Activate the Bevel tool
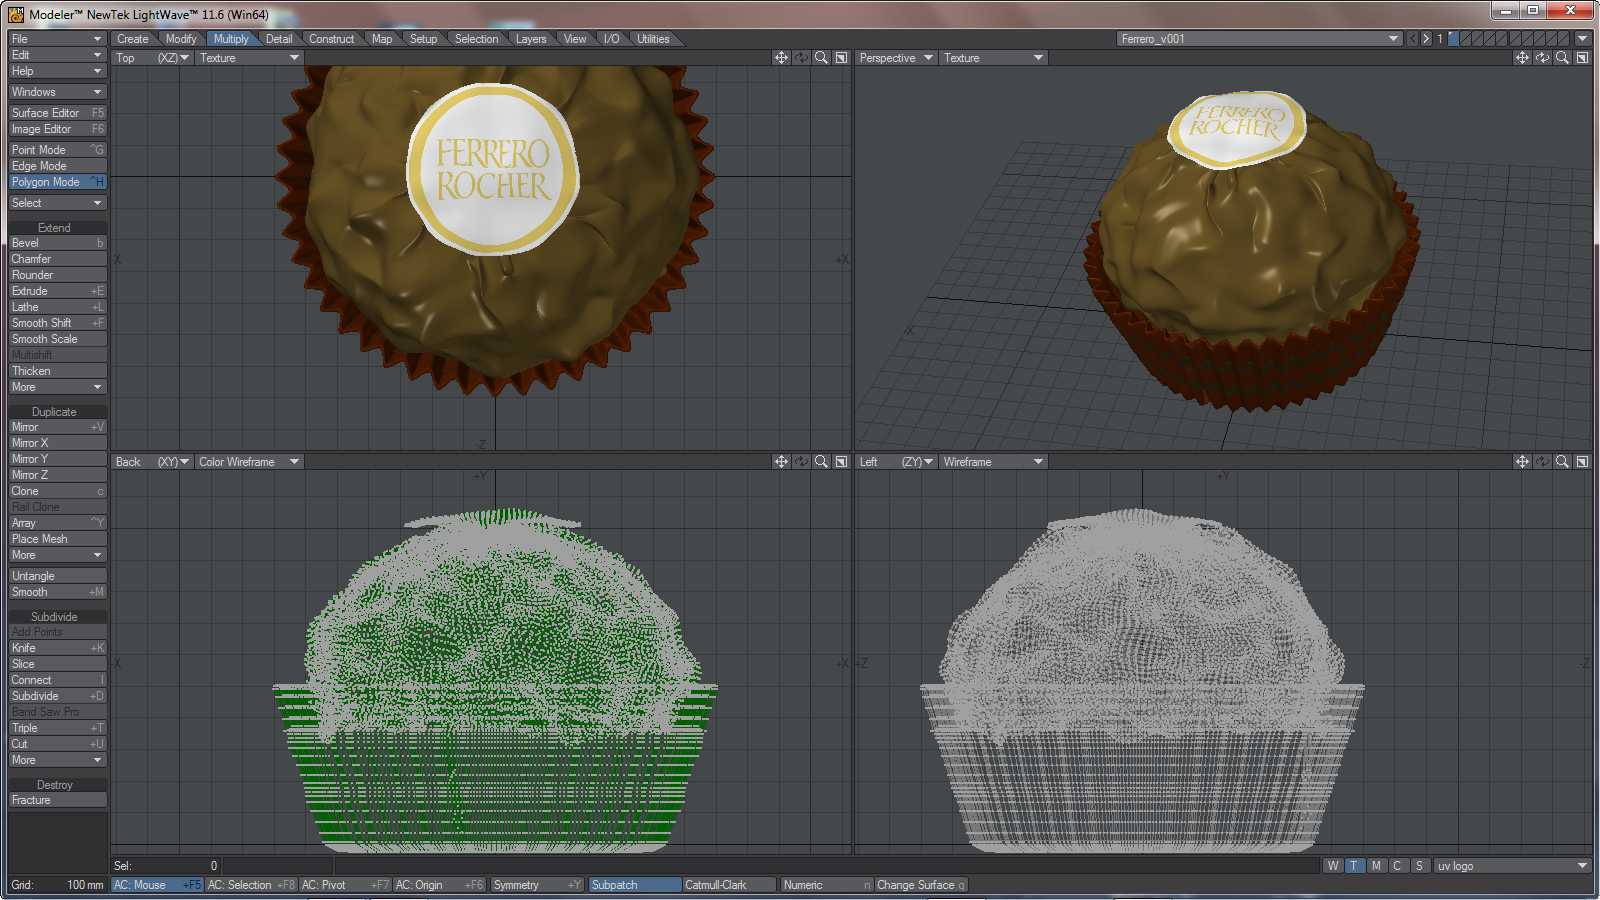Image resolution: width=1600 pixels, height=900 pixels. coord(57,243)
